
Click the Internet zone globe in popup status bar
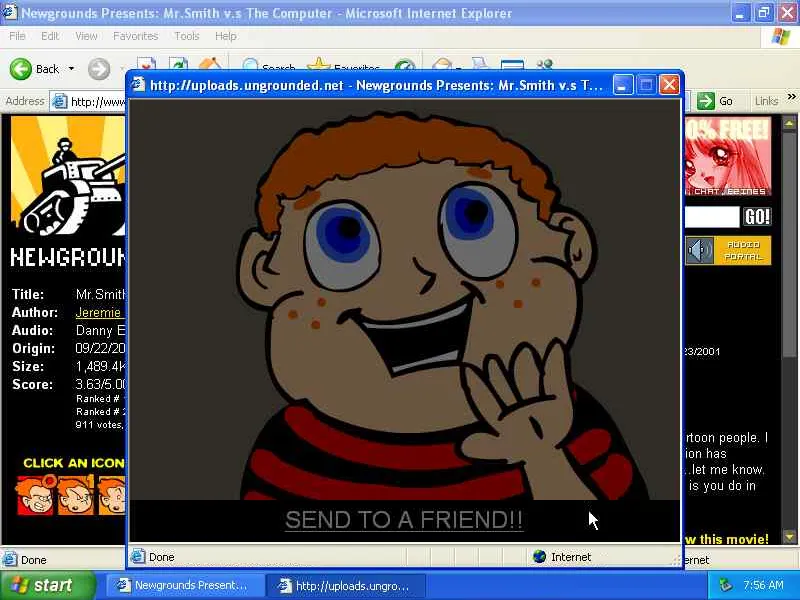point(539,556)
